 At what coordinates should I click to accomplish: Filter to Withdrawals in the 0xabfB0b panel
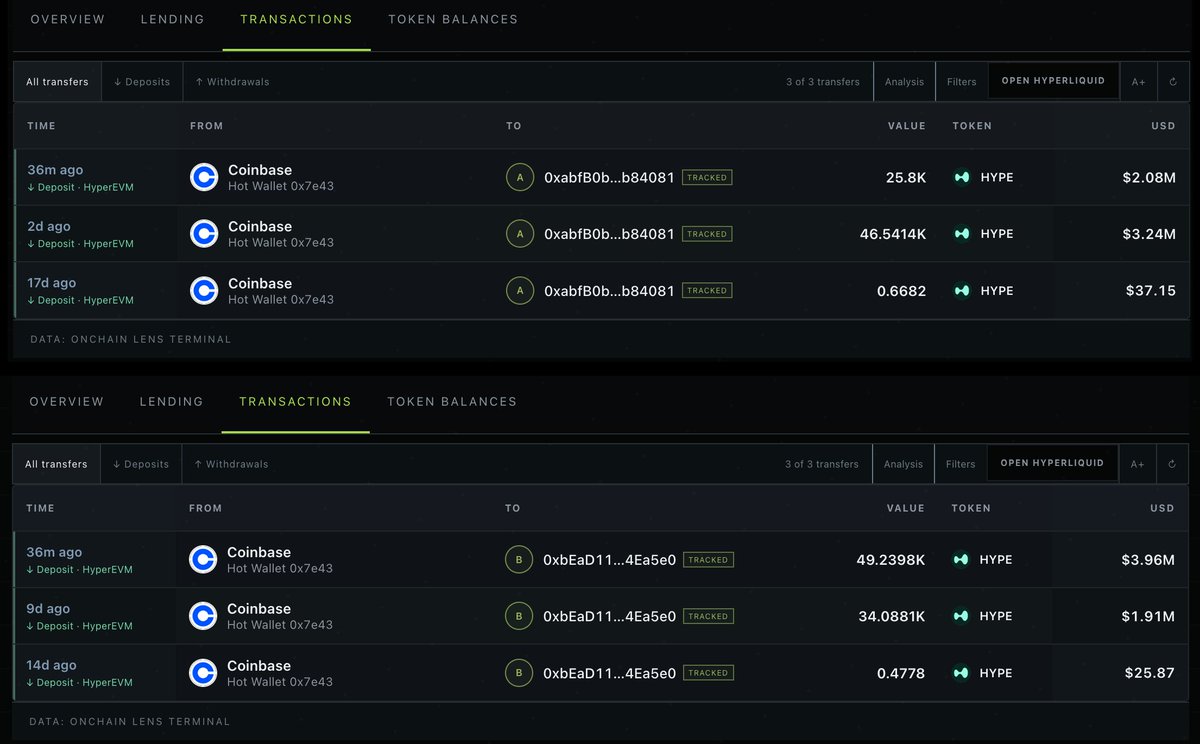[232, 82]
